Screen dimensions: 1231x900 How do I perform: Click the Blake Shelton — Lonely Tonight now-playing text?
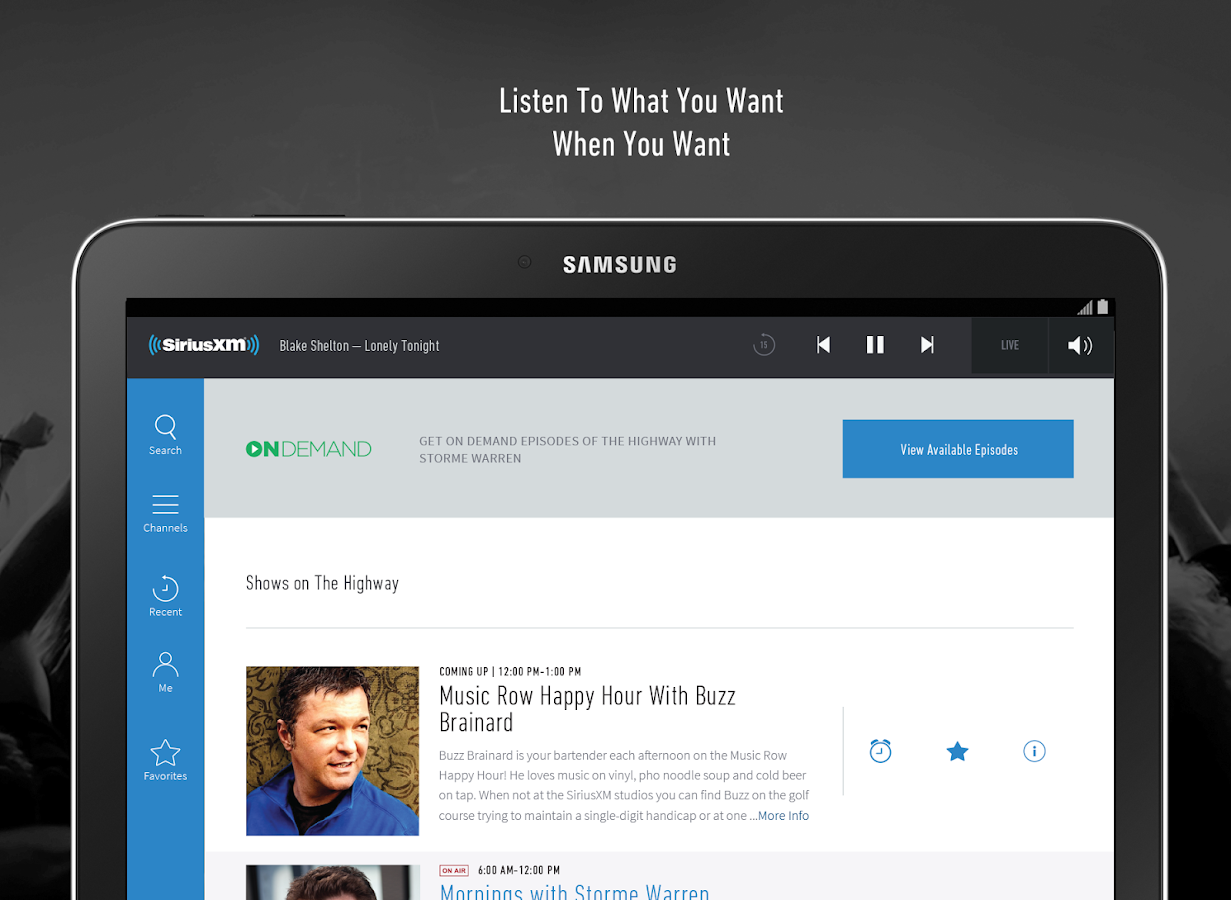[x=359, y=346]
